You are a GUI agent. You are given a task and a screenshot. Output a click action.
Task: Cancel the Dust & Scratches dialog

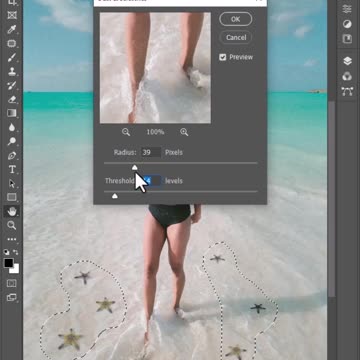(236, 37)
